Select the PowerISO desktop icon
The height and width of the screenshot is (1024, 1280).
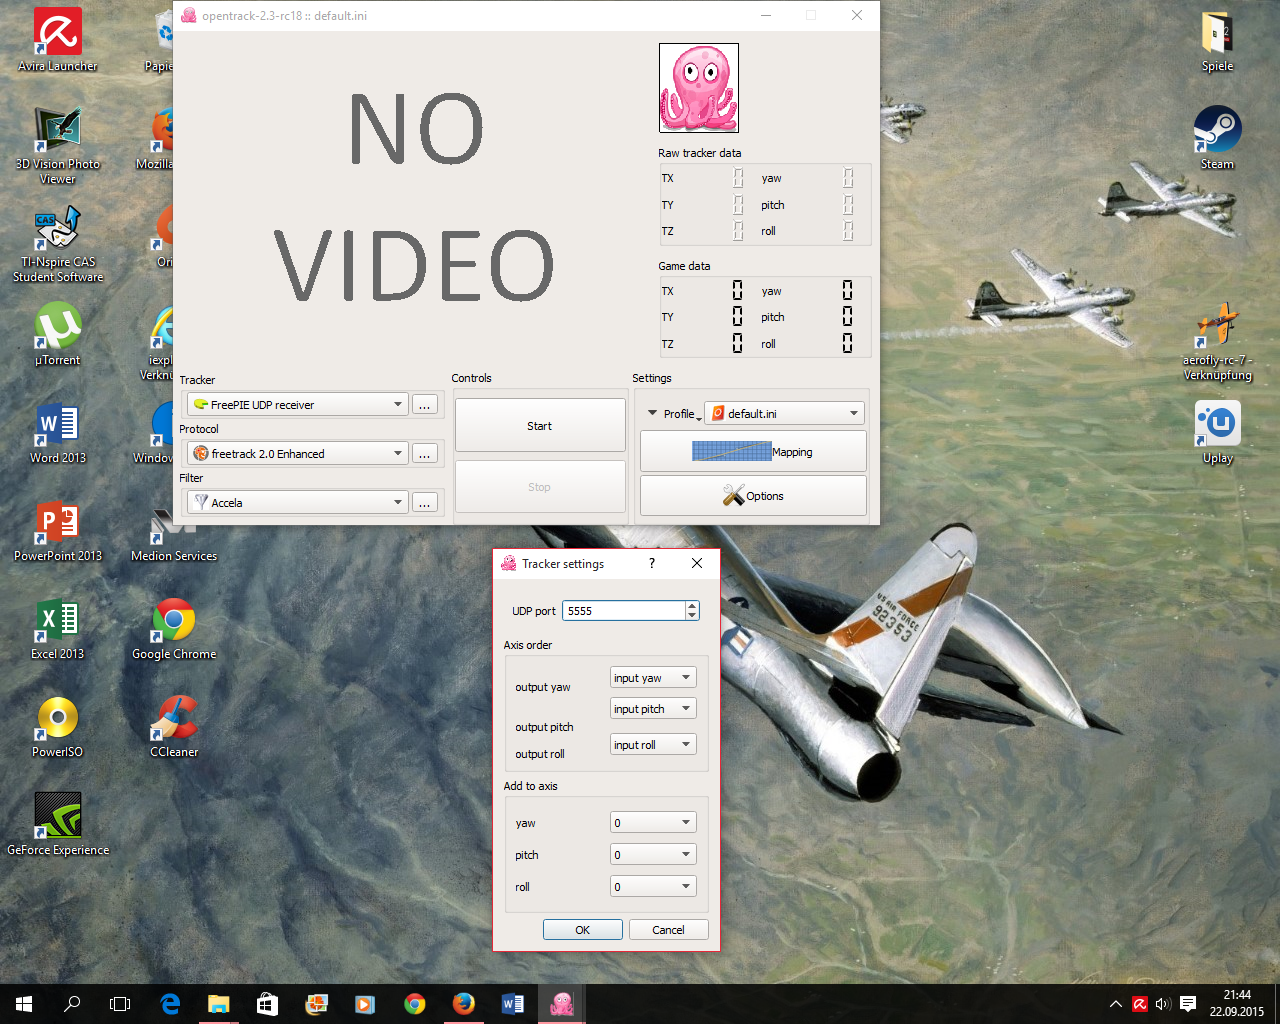pos(58,726)
